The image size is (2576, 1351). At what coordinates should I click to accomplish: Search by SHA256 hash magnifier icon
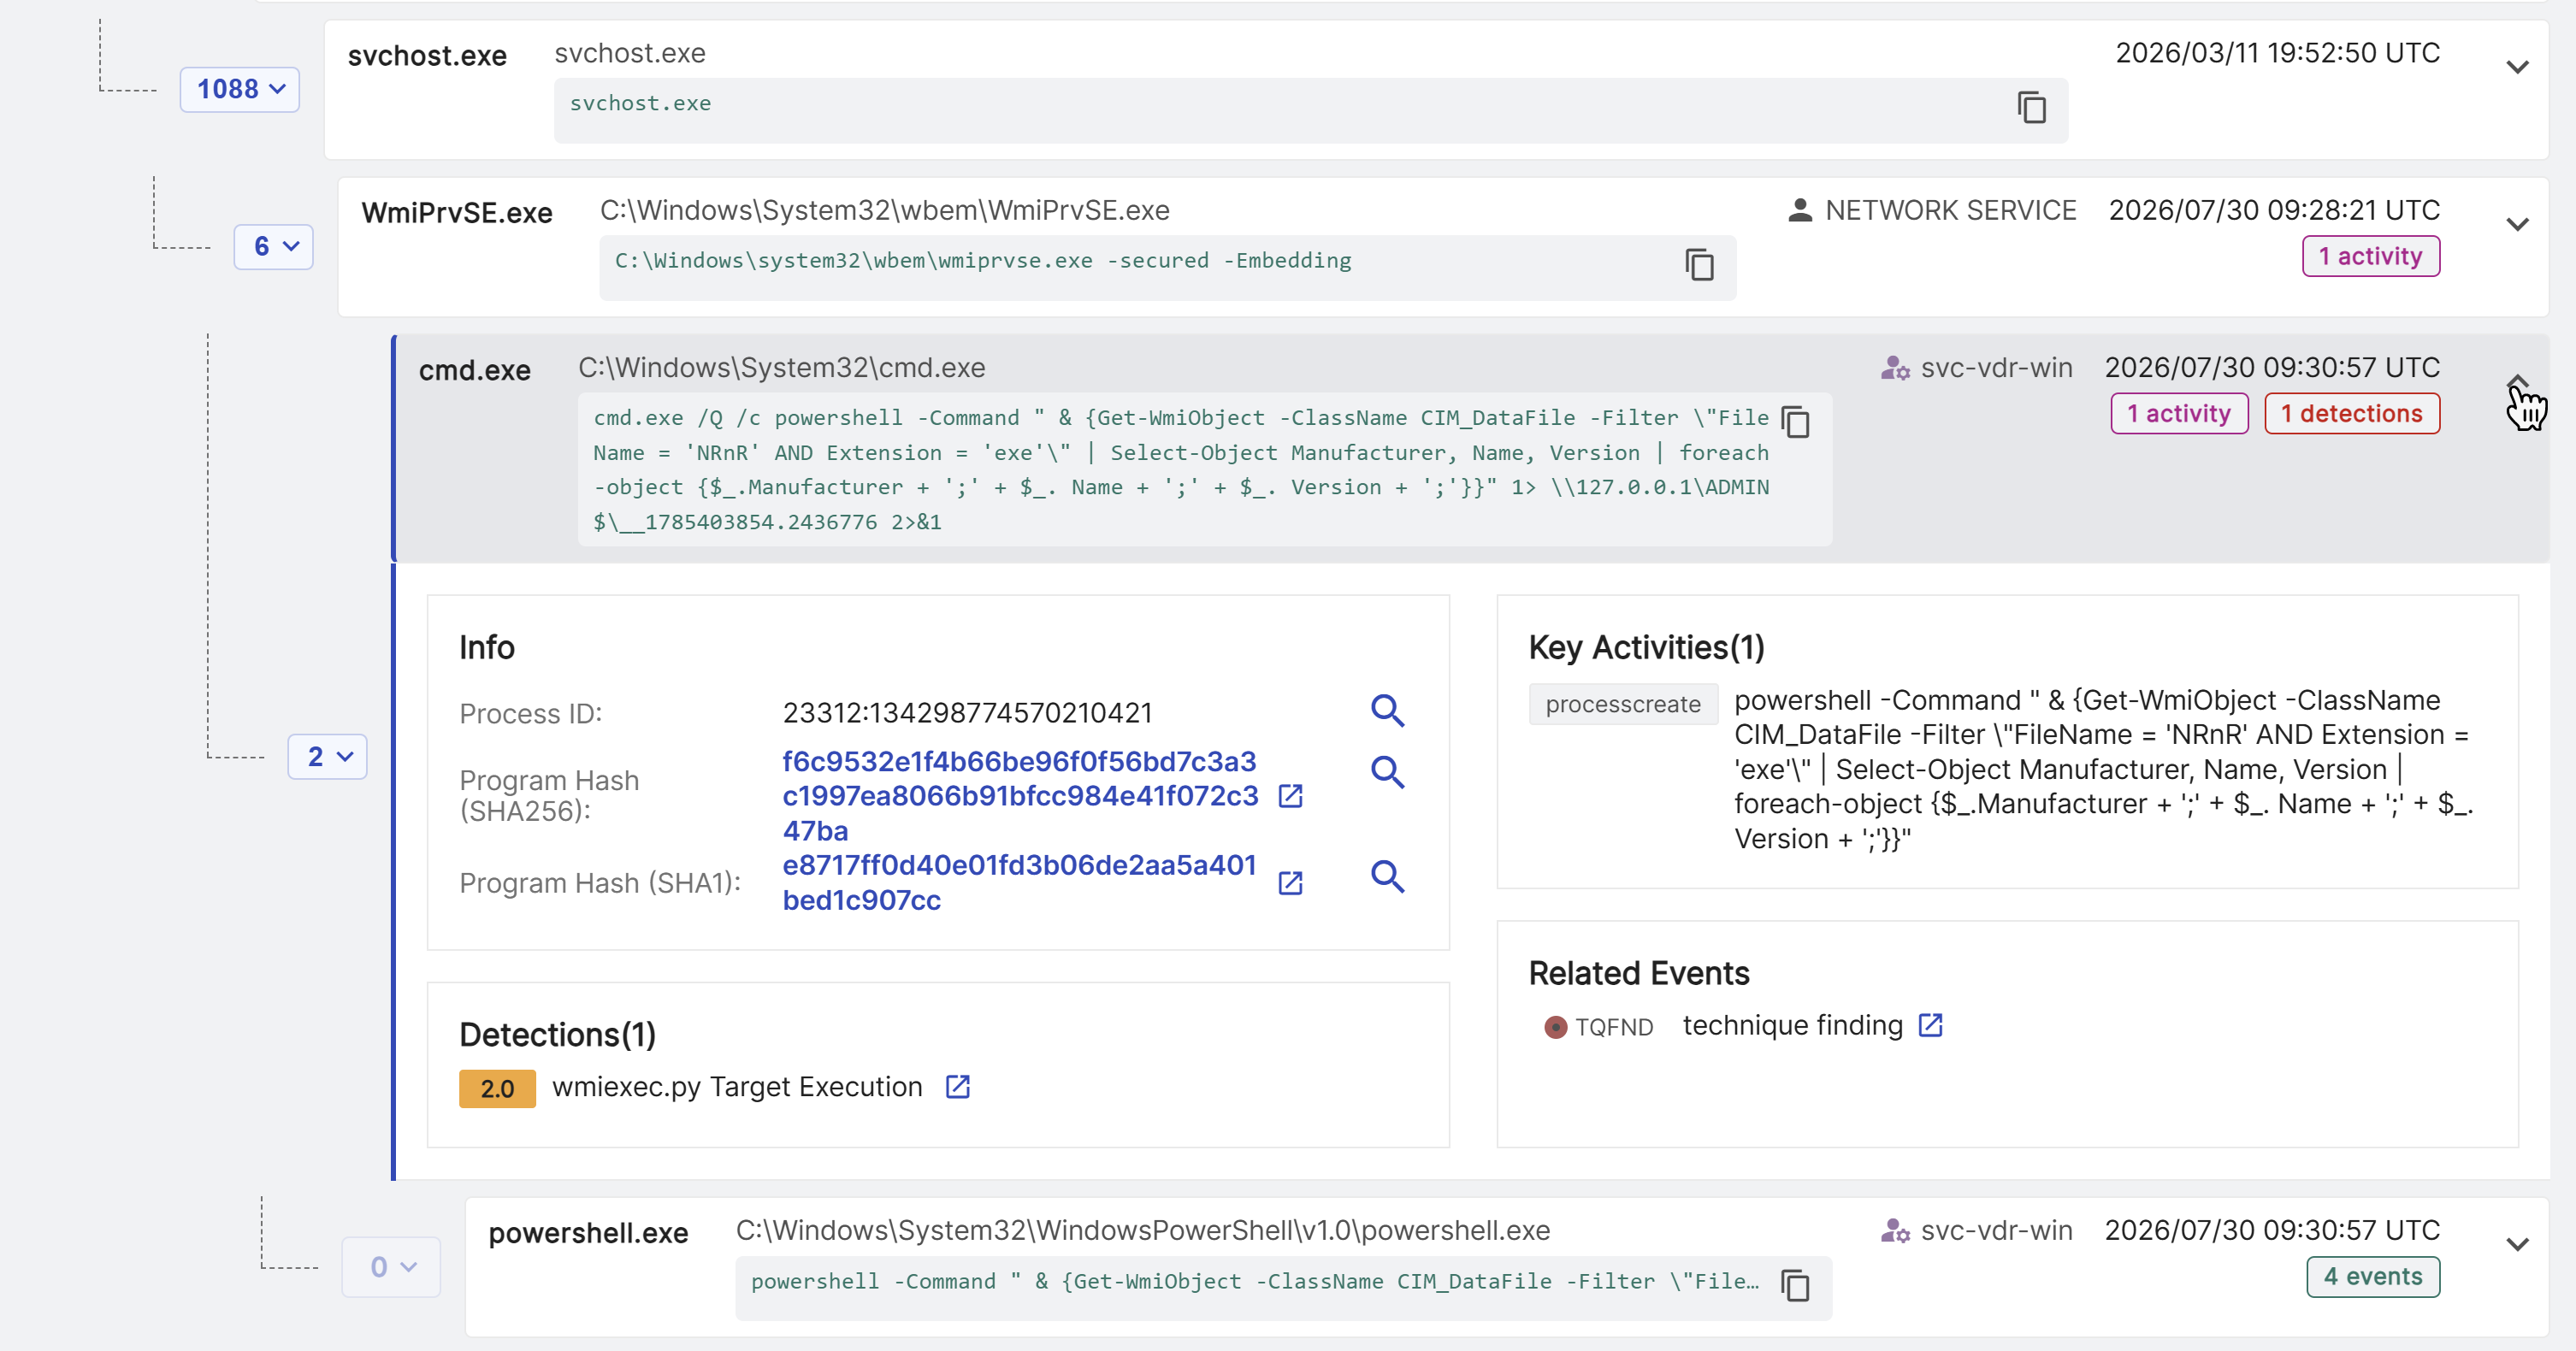(1387, 772)
